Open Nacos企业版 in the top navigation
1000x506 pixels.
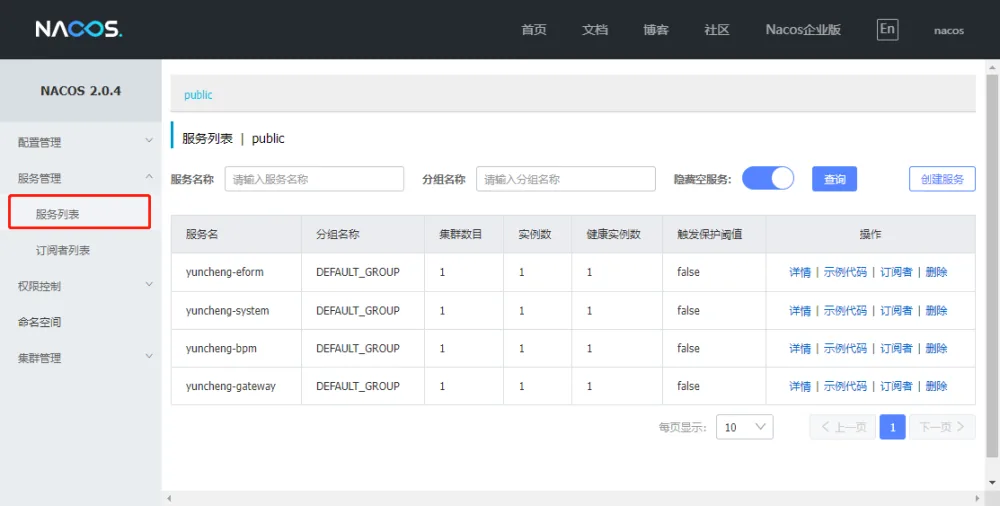803,30
